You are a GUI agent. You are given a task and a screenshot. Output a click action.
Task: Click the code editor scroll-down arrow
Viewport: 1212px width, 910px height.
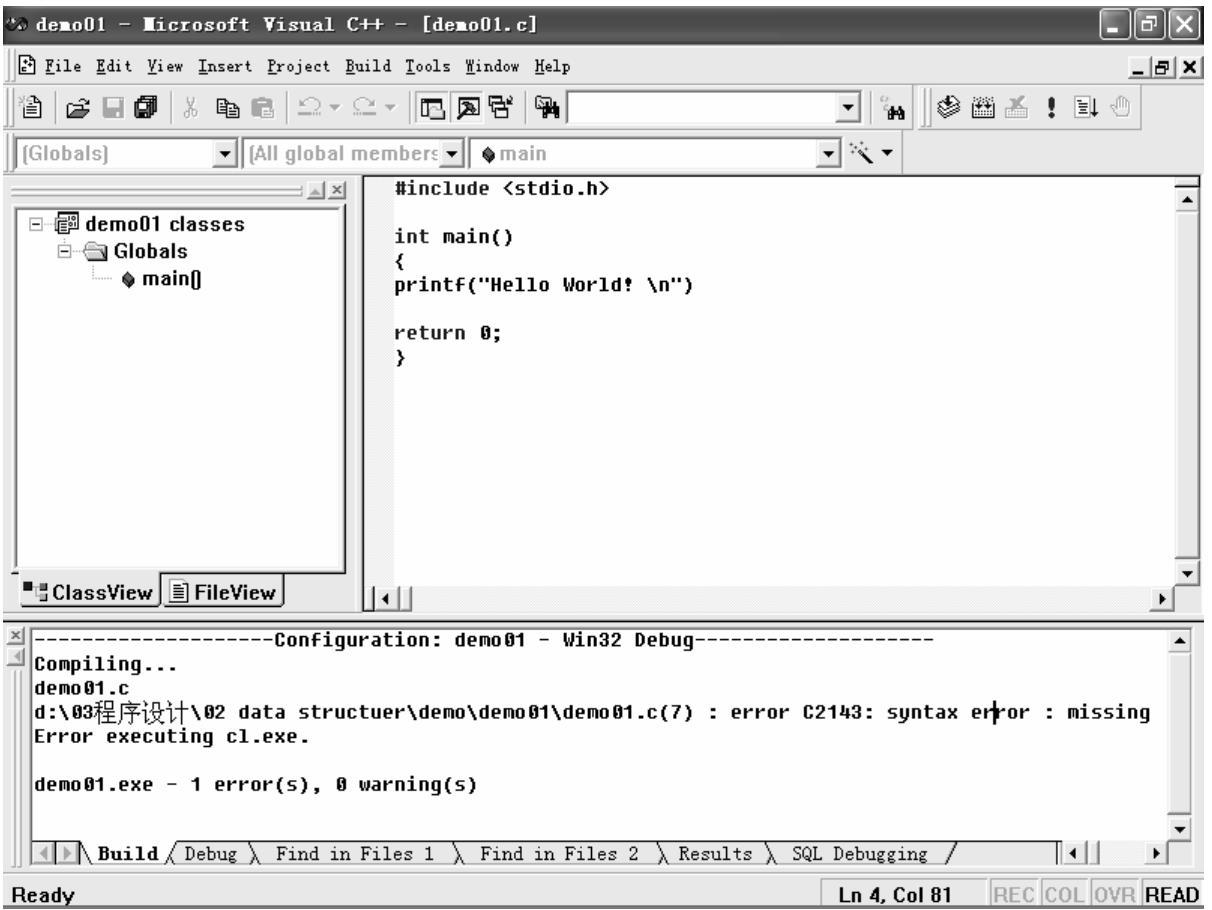tap(1189, 573)
